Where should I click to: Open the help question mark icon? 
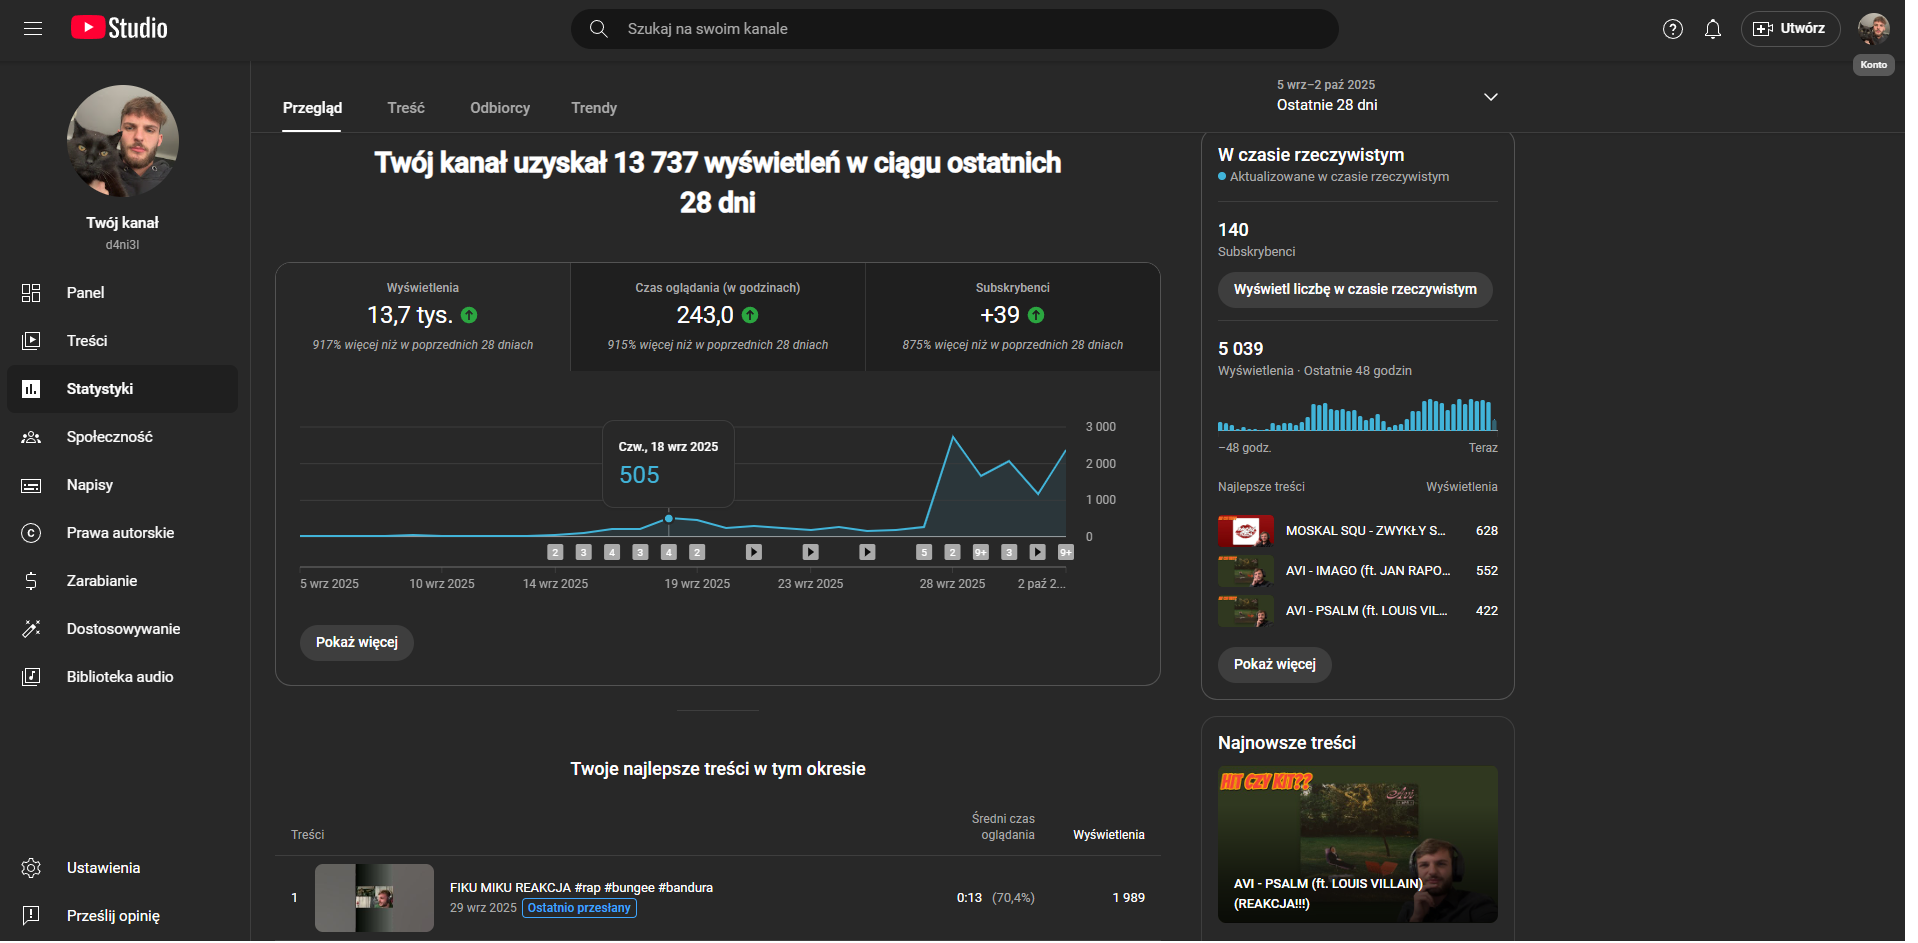tap(1672, 29)
